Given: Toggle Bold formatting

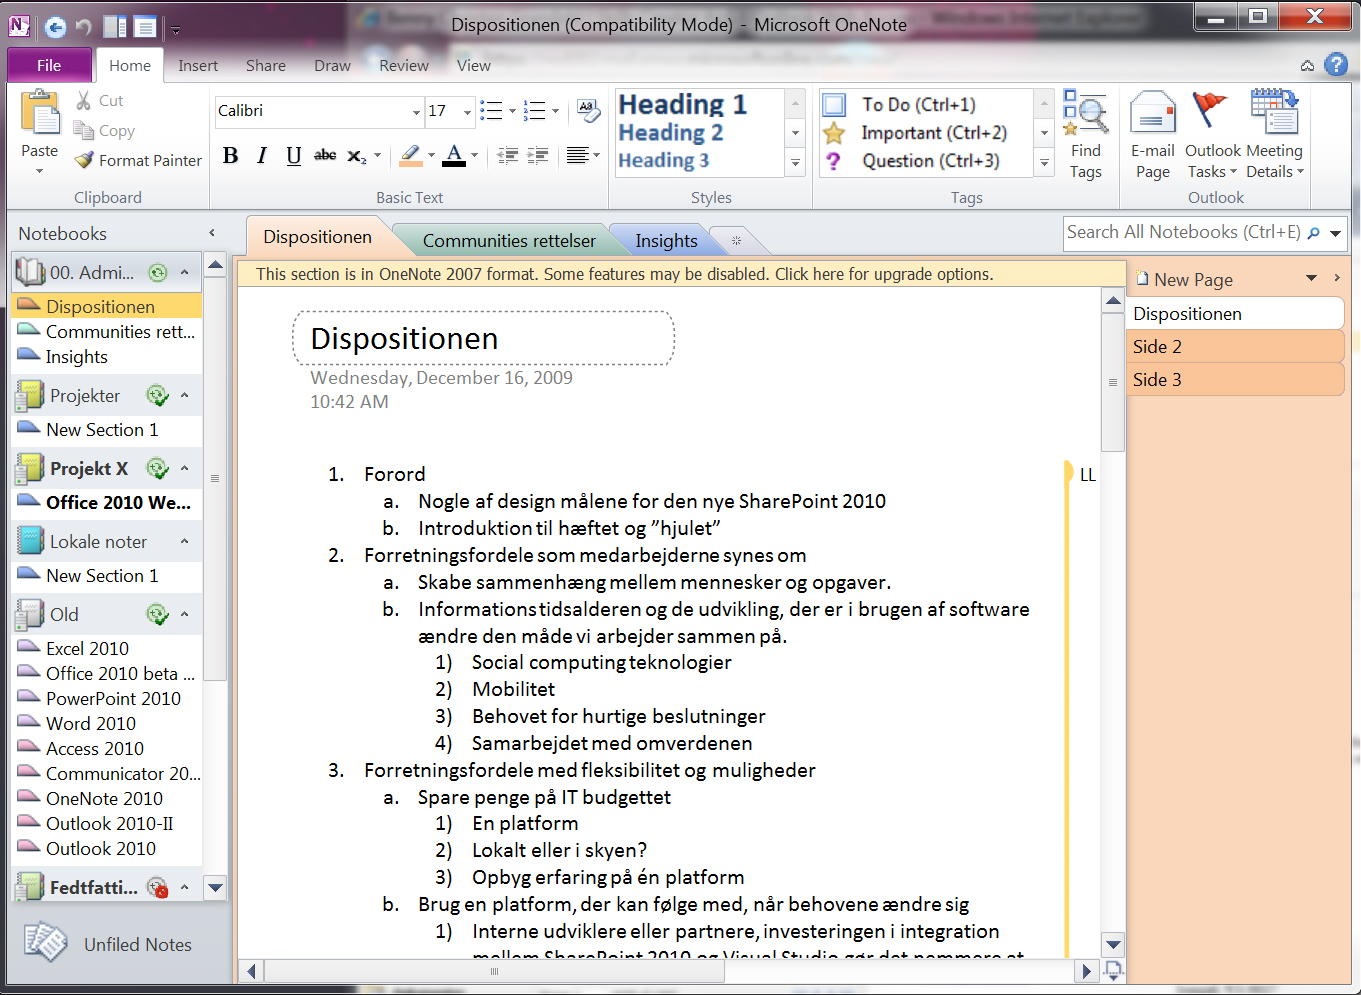Looking at the screenshot, I should click(x=230, y=156).
